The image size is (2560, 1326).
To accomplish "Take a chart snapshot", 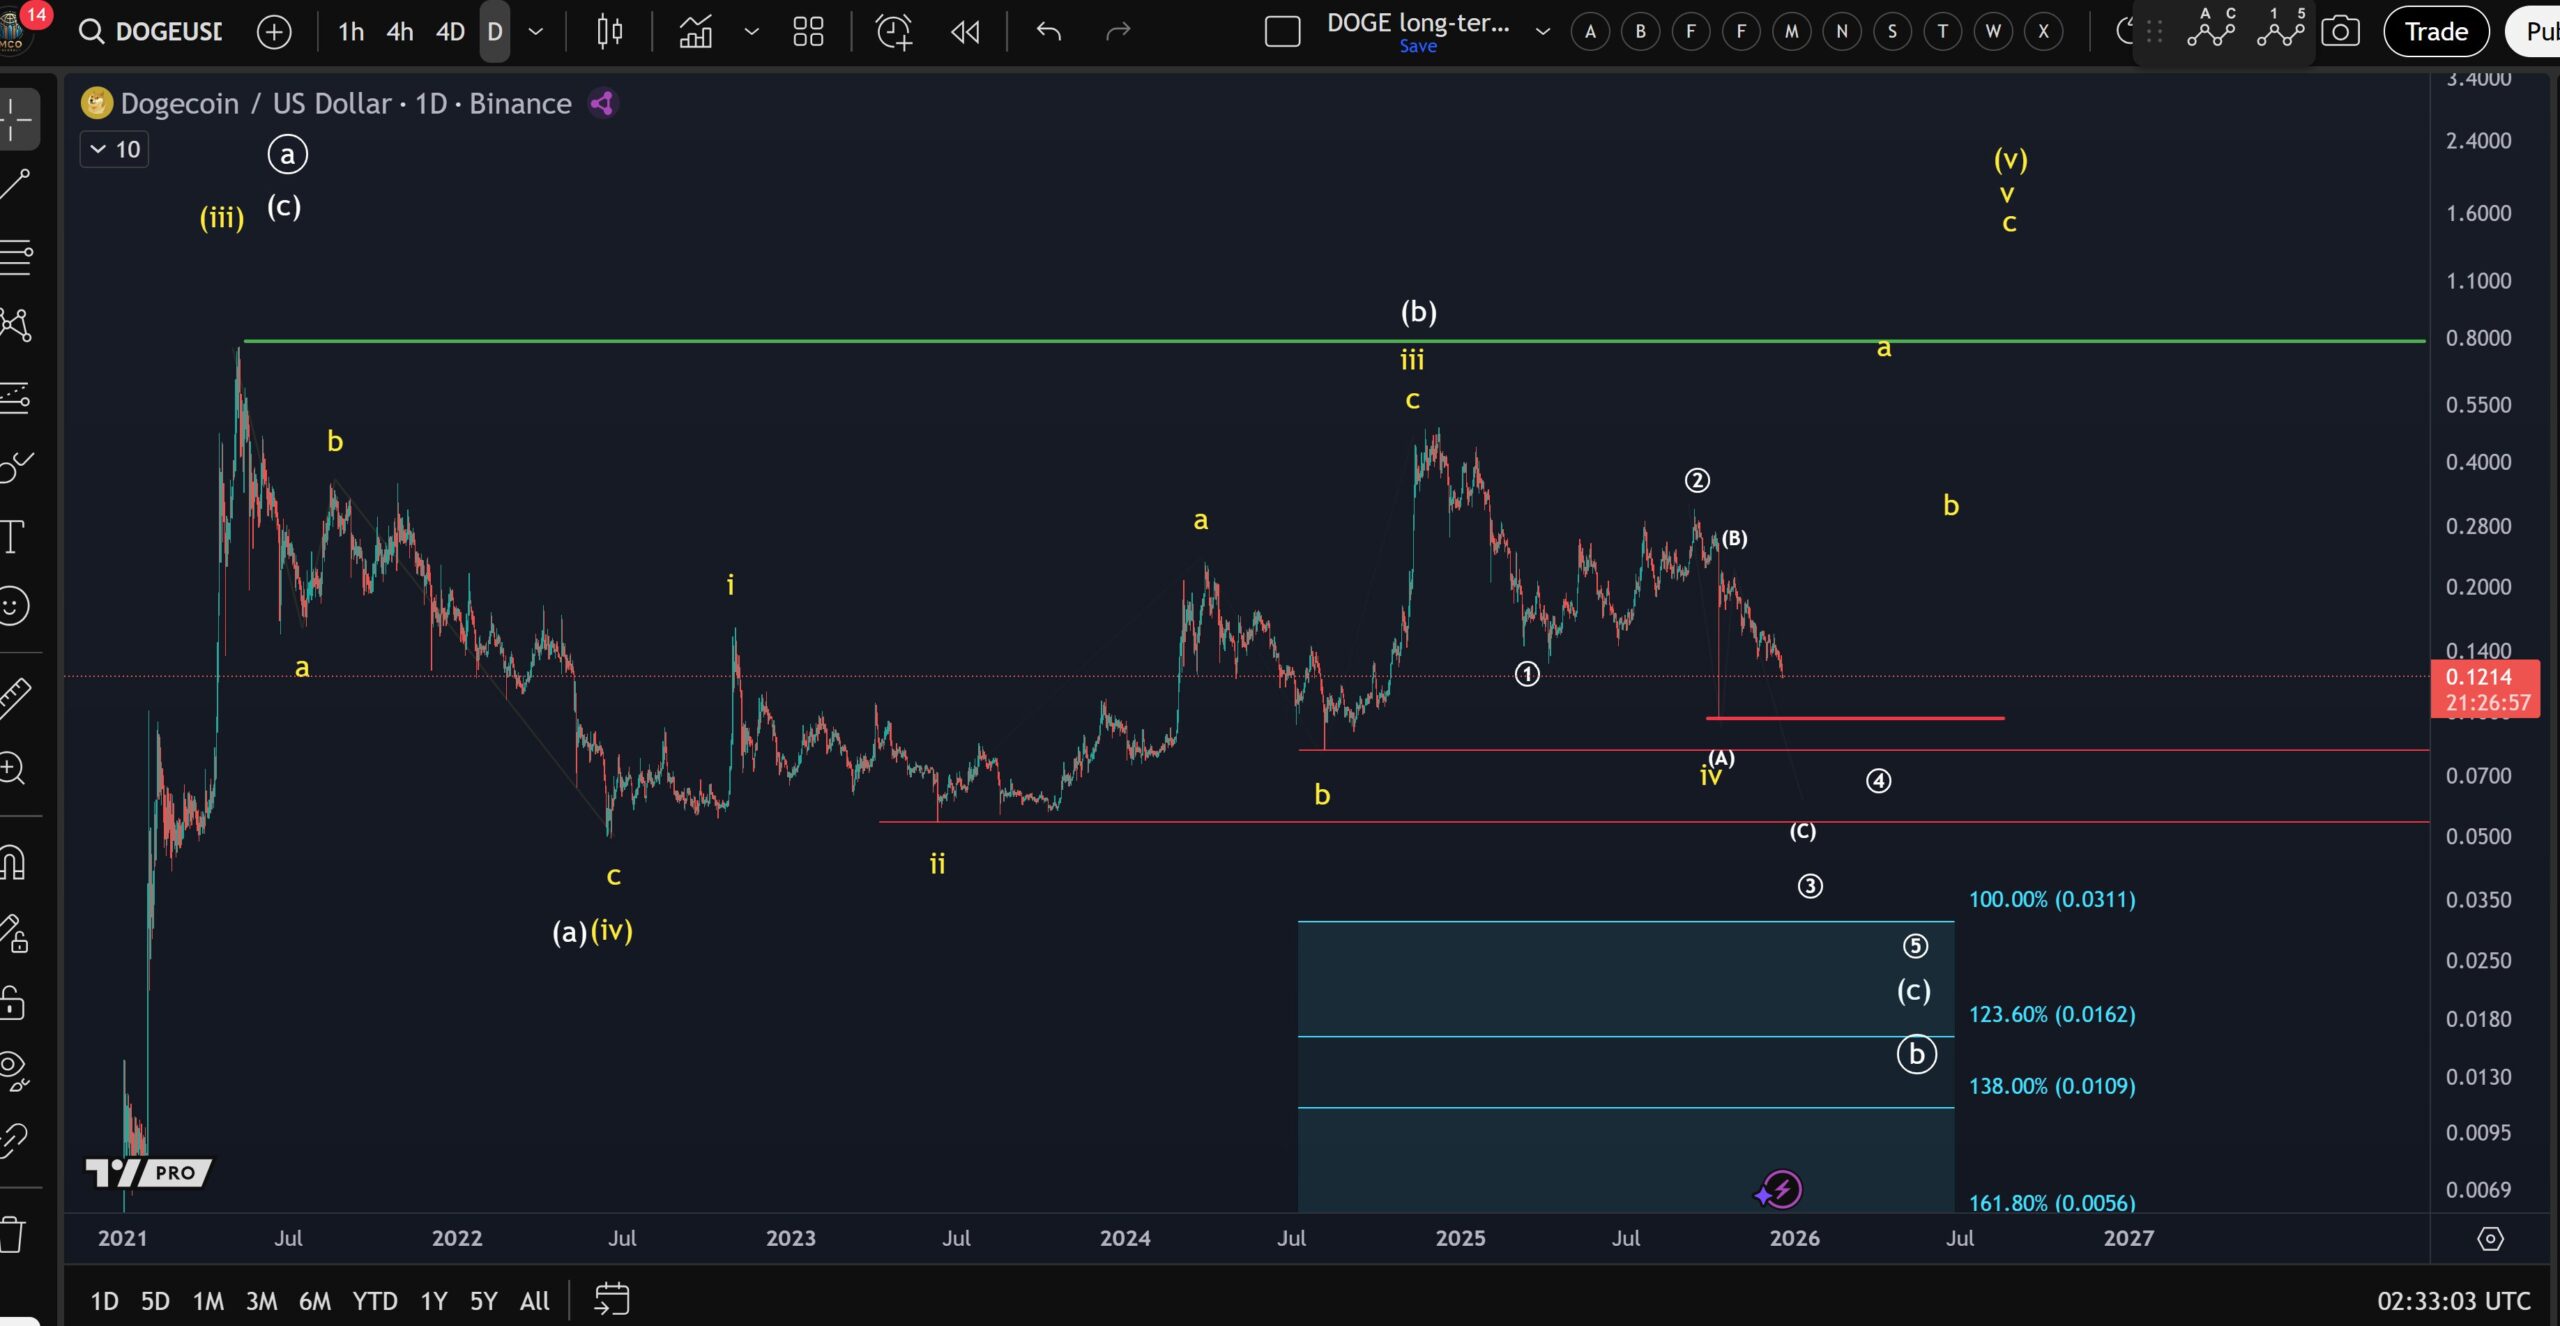I will [x=2341, y=31].
